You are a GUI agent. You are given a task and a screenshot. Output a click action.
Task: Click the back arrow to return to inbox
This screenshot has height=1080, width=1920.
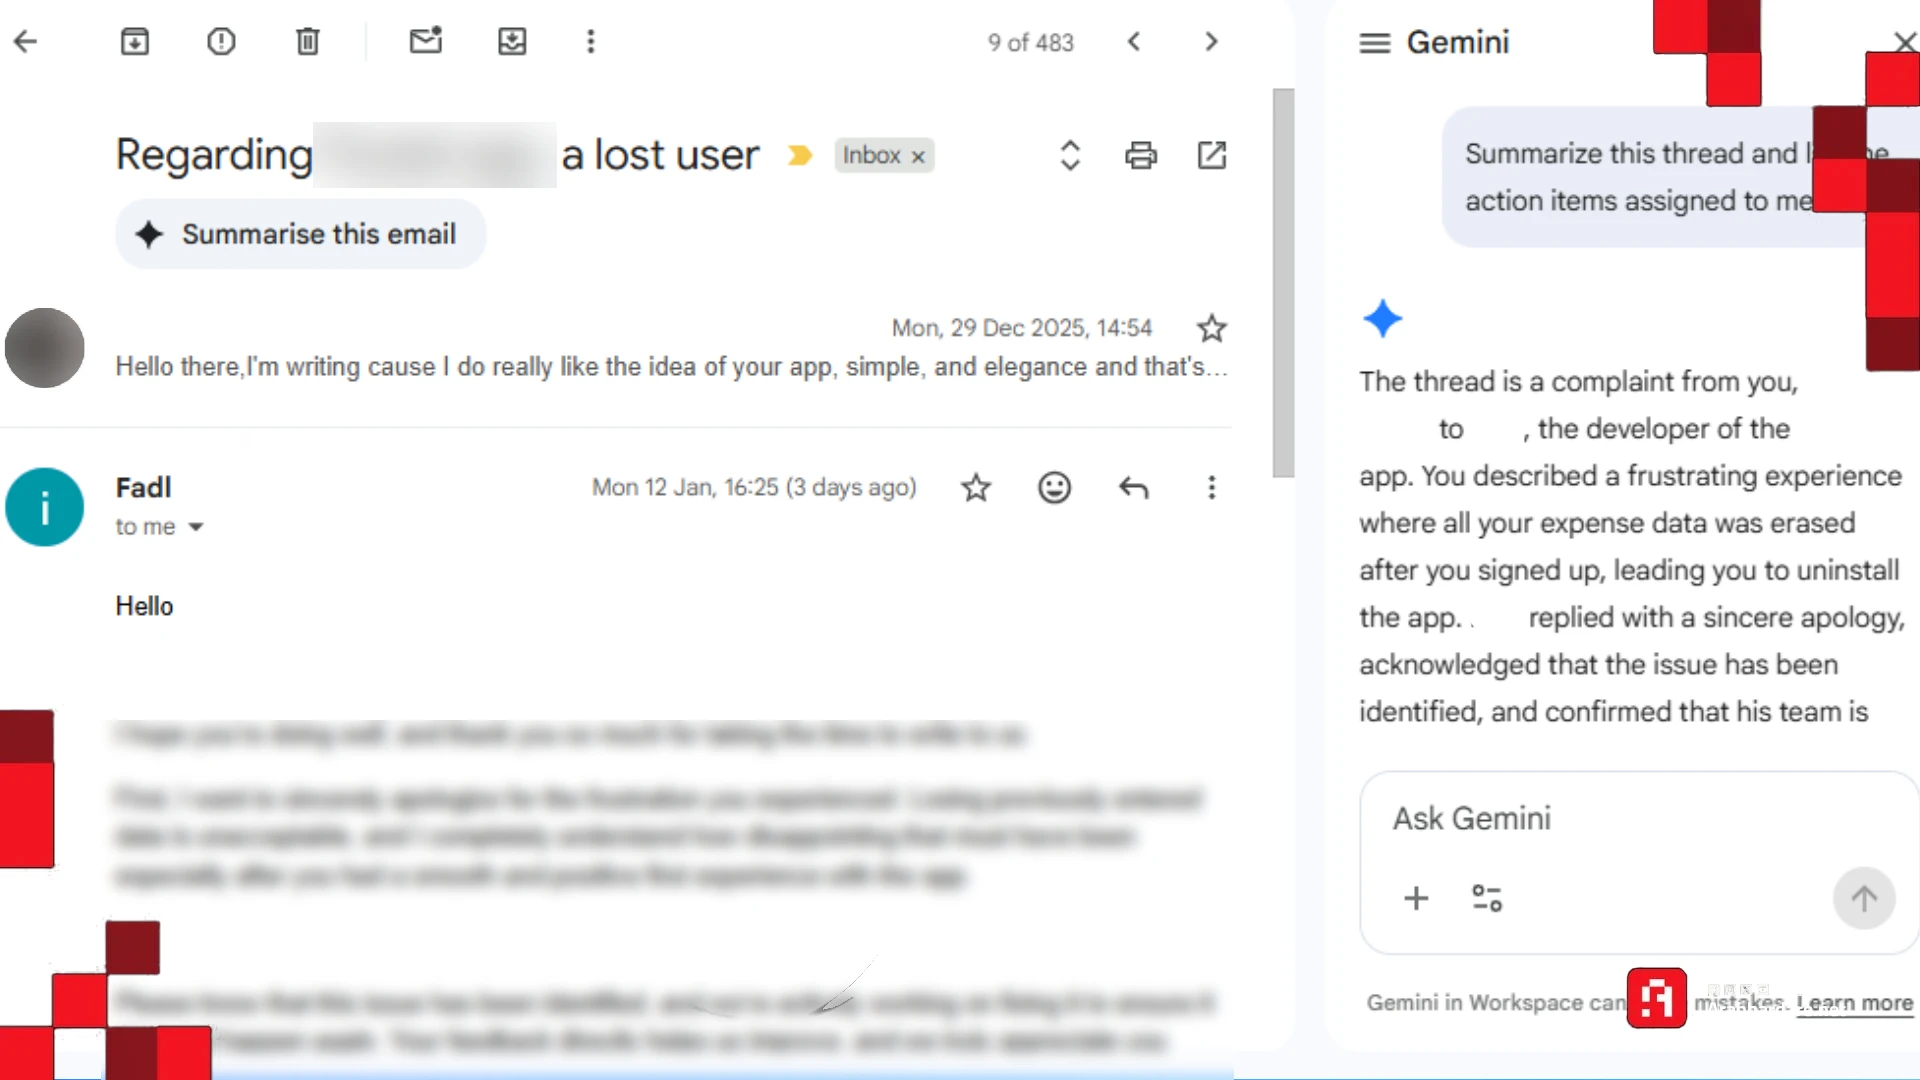coord(26,41)
